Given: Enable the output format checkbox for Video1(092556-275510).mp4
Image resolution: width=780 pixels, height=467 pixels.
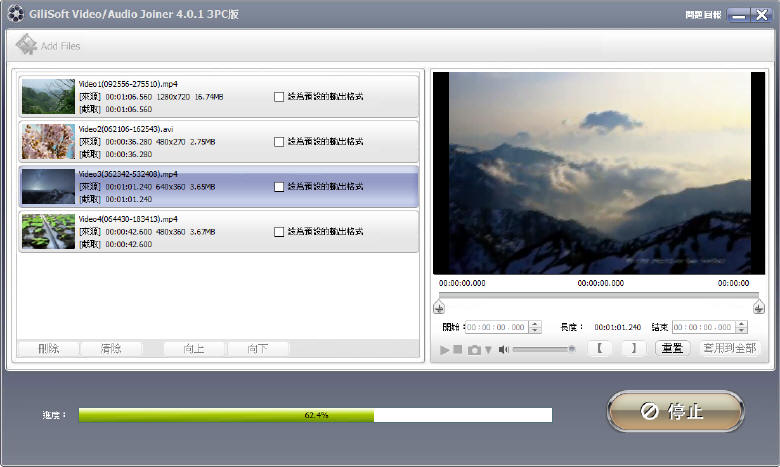Looking at the screenshot, I should click(279, 97).
